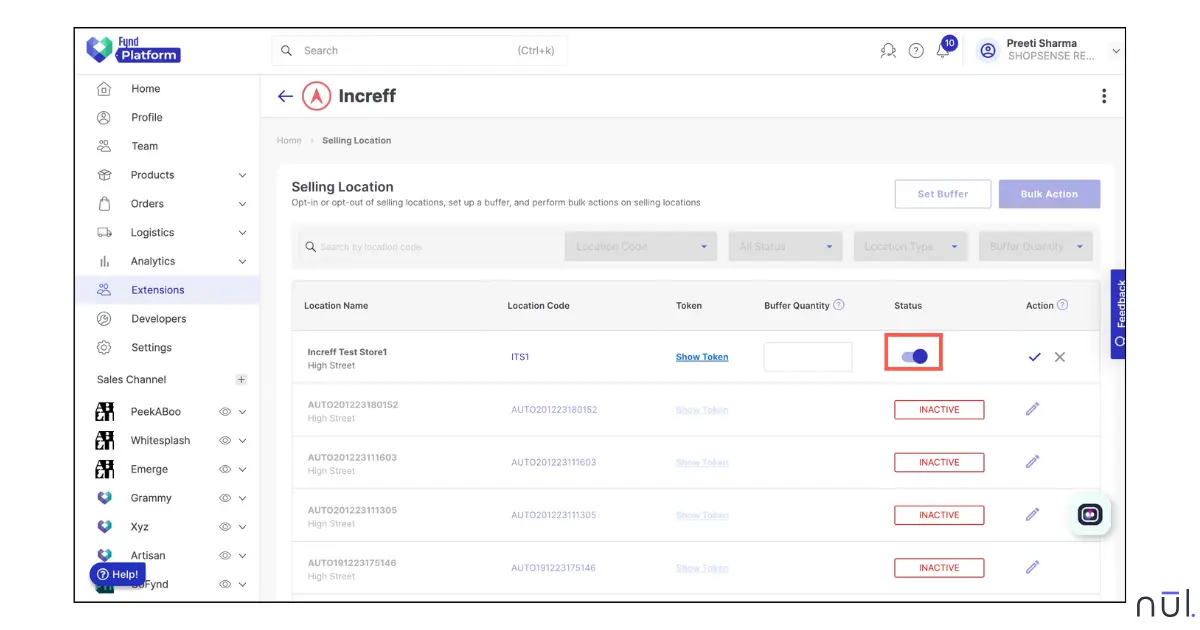Expand the Analytics menu chevron

(x=242, y=262)
